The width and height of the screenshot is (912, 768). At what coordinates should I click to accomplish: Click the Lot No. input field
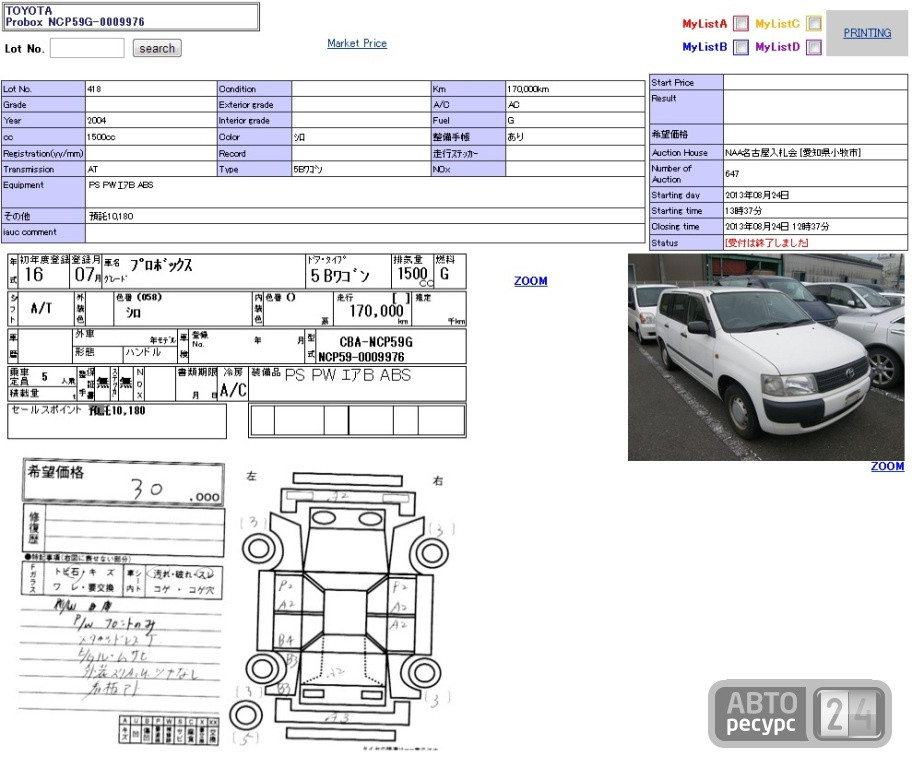(x=87, y=48)
